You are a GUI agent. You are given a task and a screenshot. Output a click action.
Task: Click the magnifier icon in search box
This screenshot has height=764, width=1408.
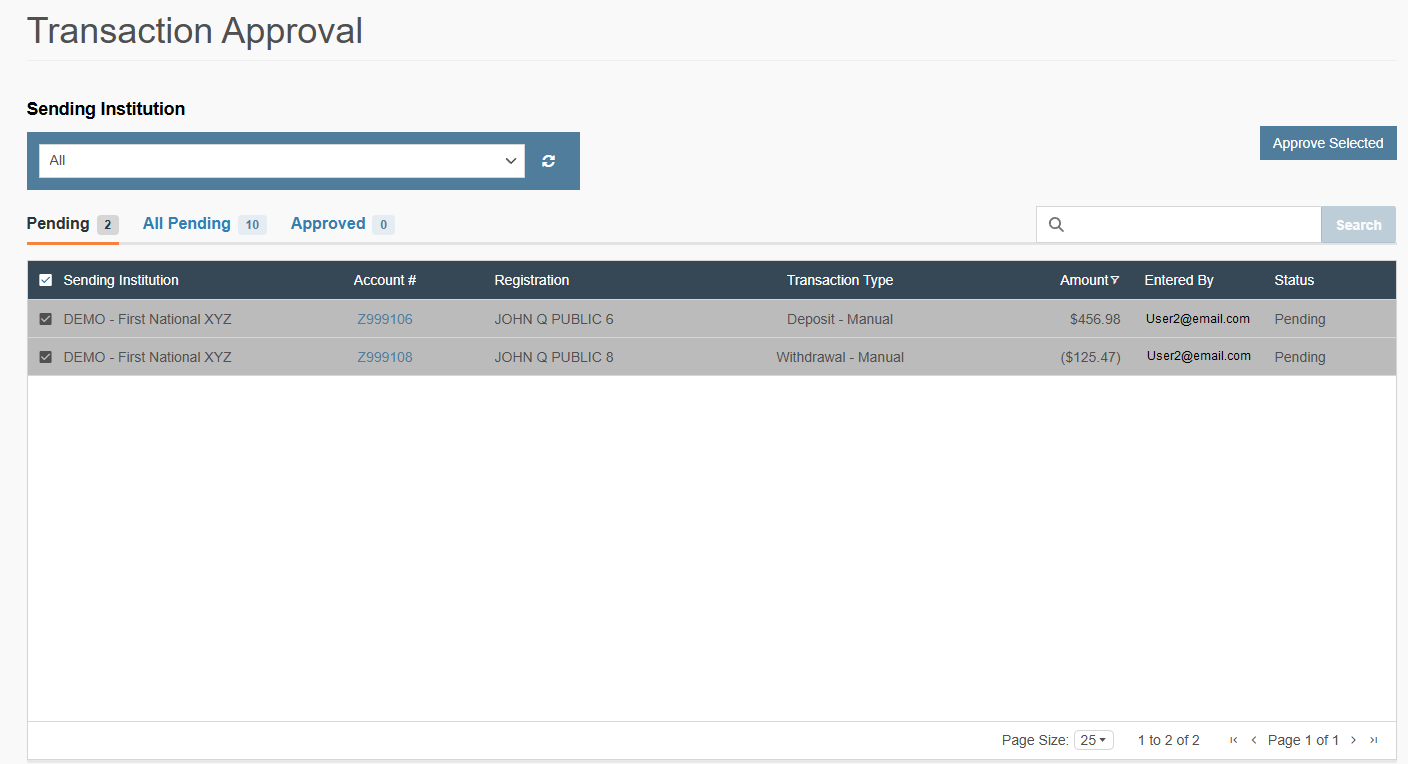pos(1056,225)
